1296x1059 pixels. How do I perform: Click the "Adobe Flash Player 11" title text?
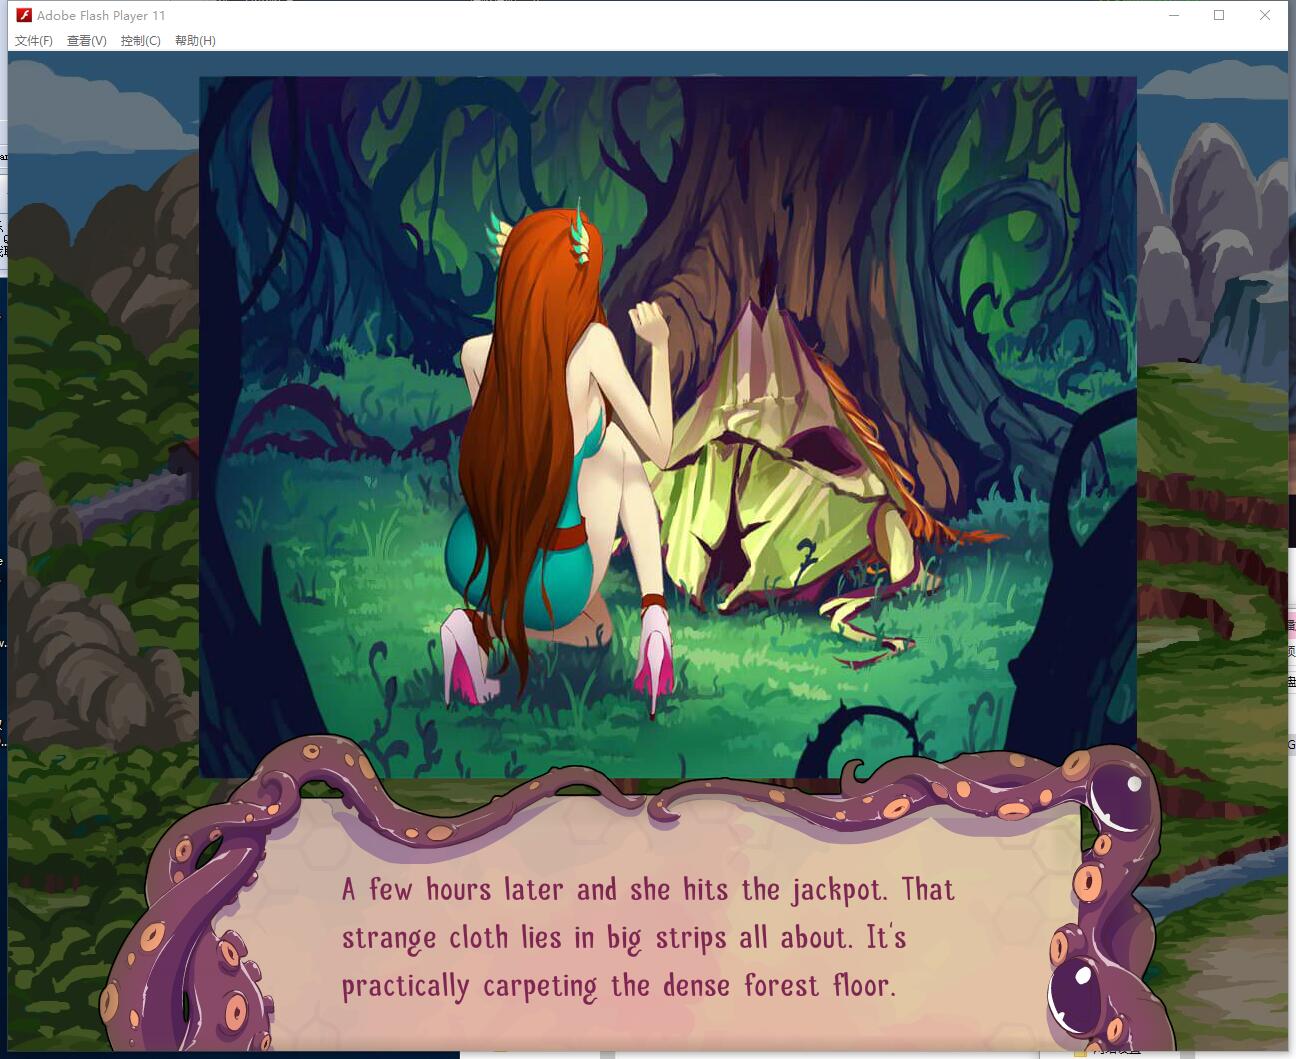(x=101, y=15)
